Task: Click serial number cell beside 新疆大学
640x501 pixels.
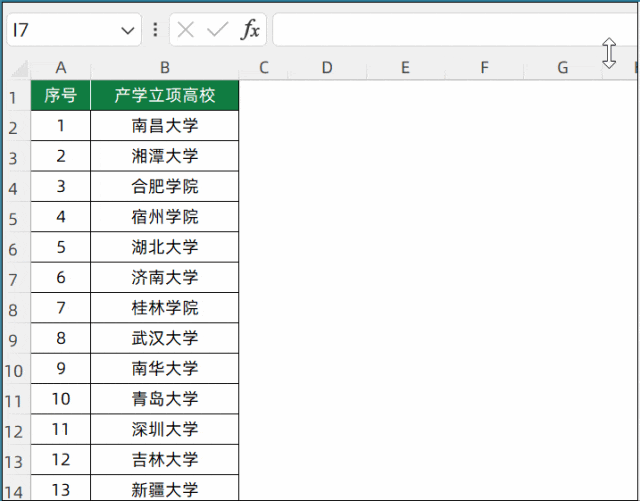Action: (61, 488)
